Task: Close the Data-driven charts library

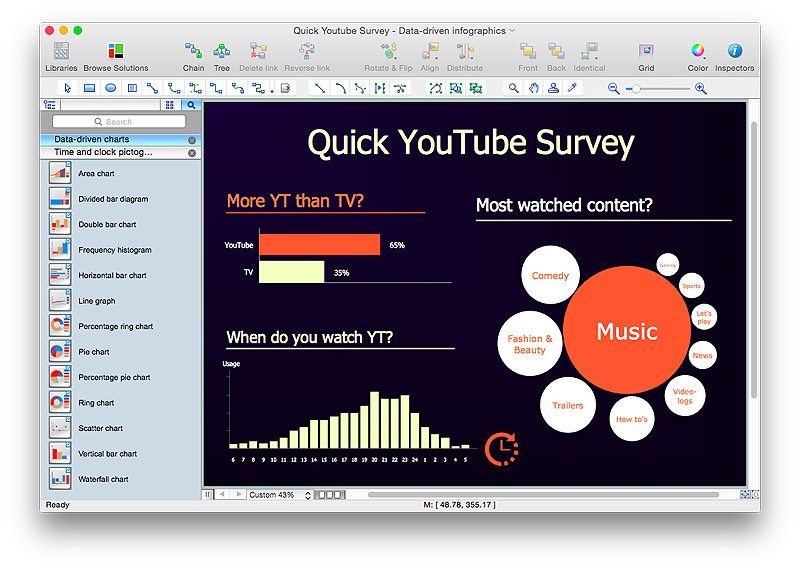Action: 192,140
